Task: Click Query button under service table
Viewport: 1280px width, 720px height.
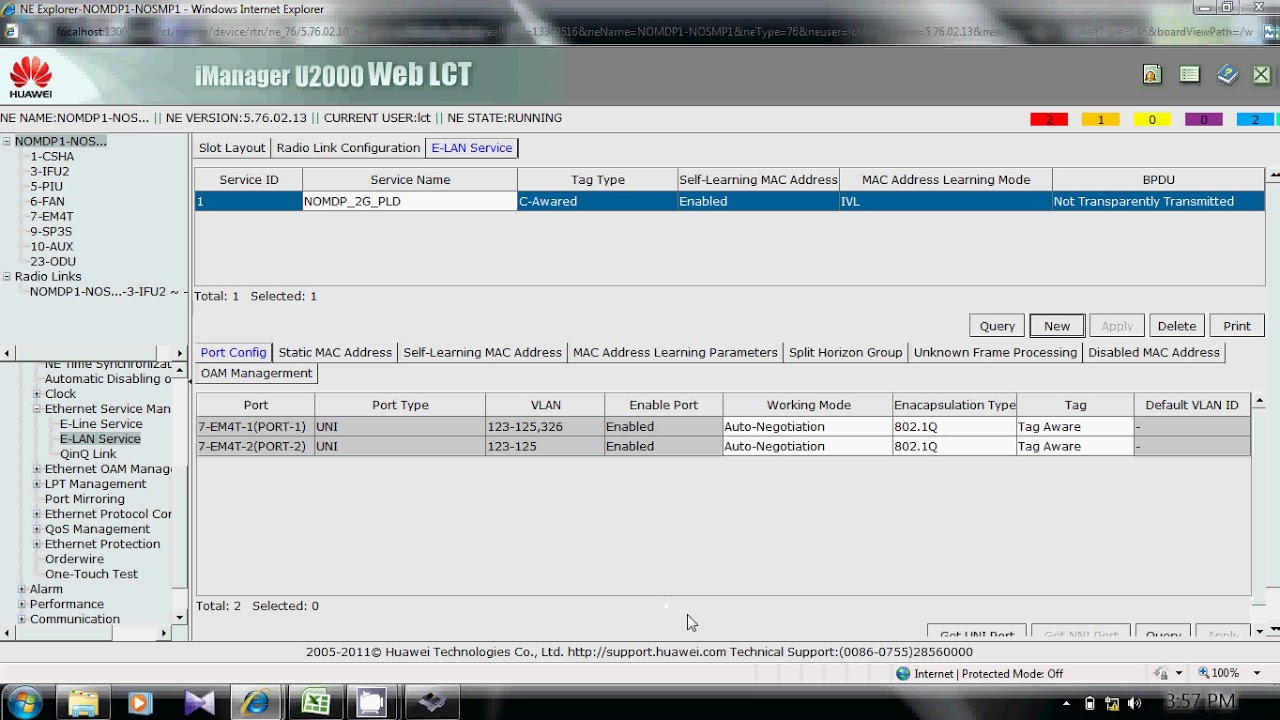Action: (x=997, y=326)
